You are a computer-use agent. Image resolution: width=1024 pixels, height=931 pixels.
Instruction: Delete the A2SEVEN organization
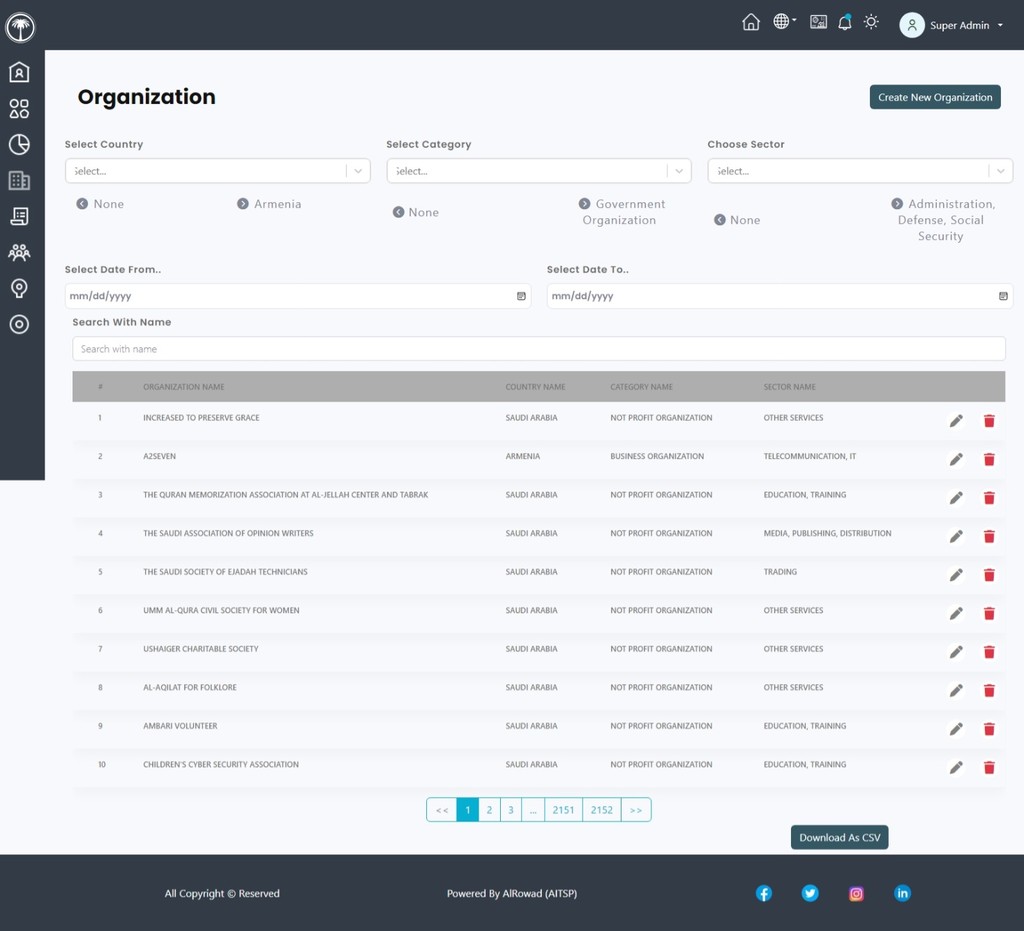pos(989,460)
